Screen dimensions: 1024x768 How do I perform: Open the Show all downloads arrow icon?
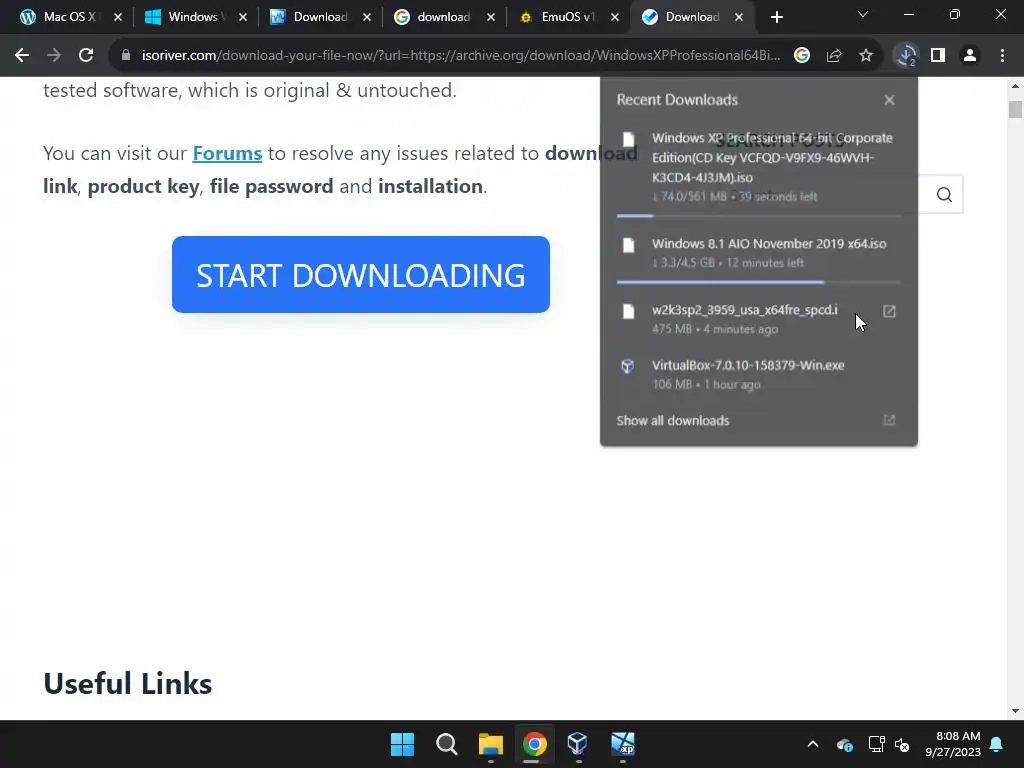(889, 420)
